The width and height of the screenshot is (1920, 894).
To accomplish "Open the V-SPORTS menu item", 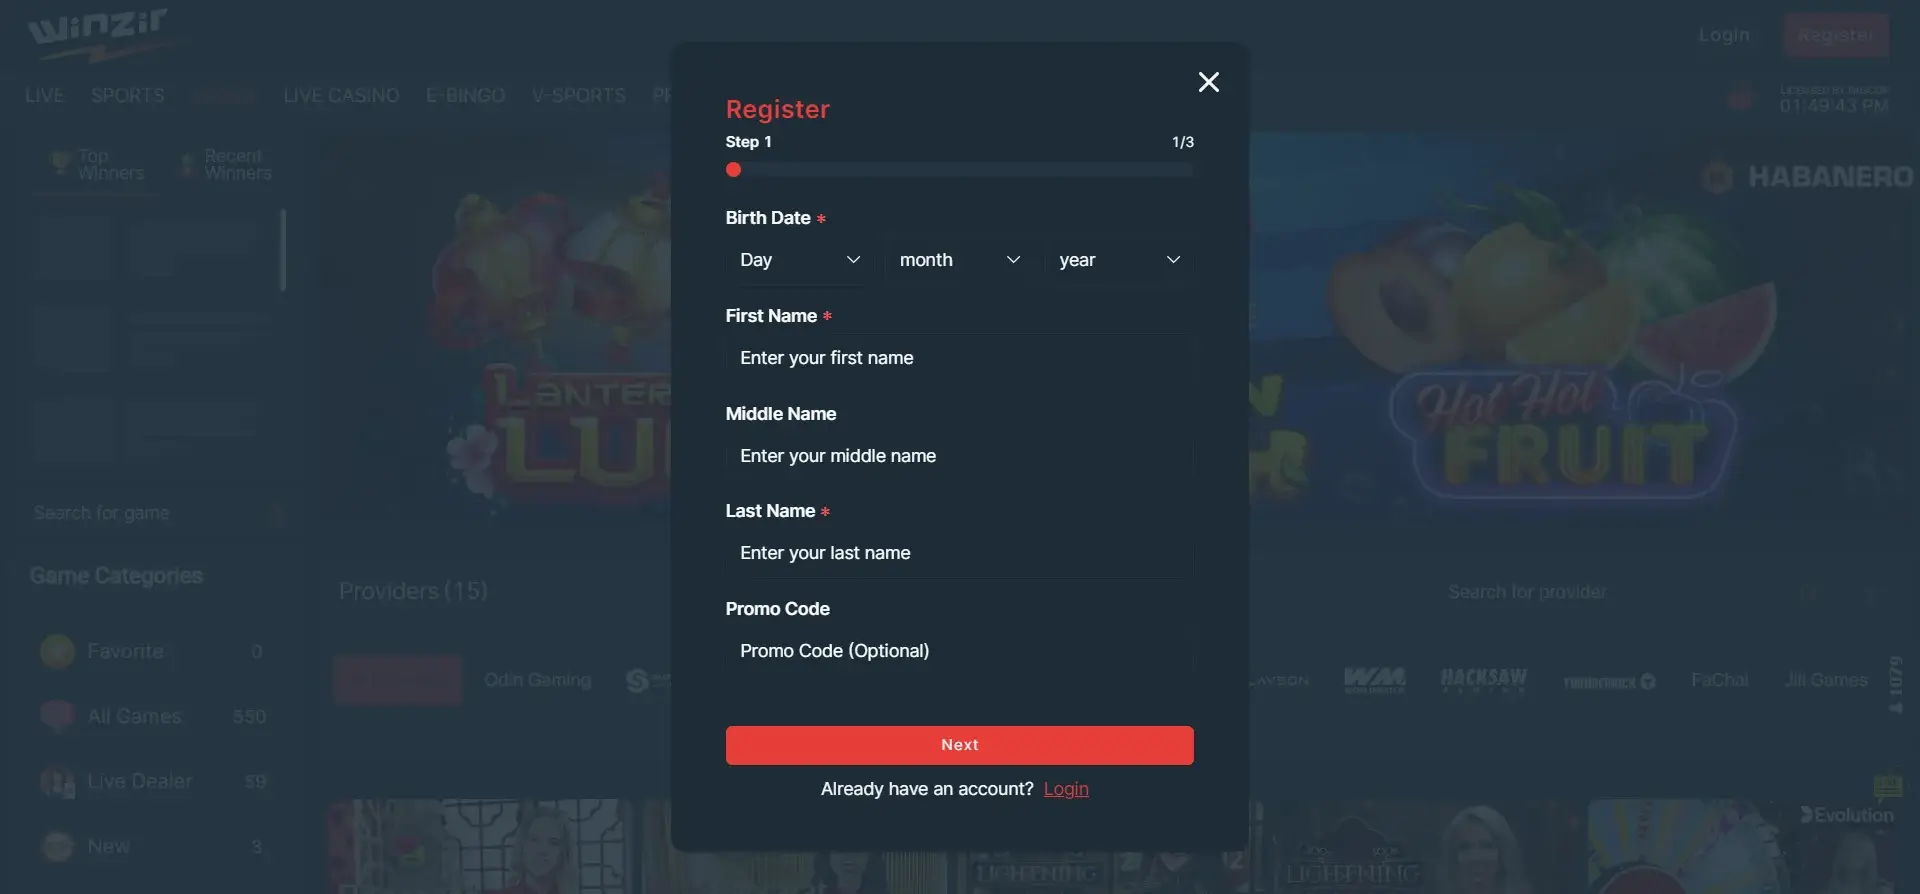I will tap(578, 96).
